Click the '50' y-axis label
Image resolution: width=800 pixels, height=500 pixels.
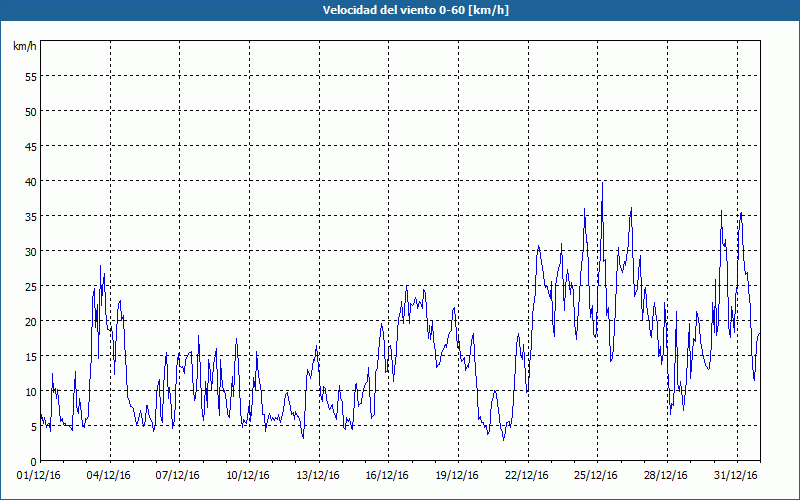tap(31, 111)
